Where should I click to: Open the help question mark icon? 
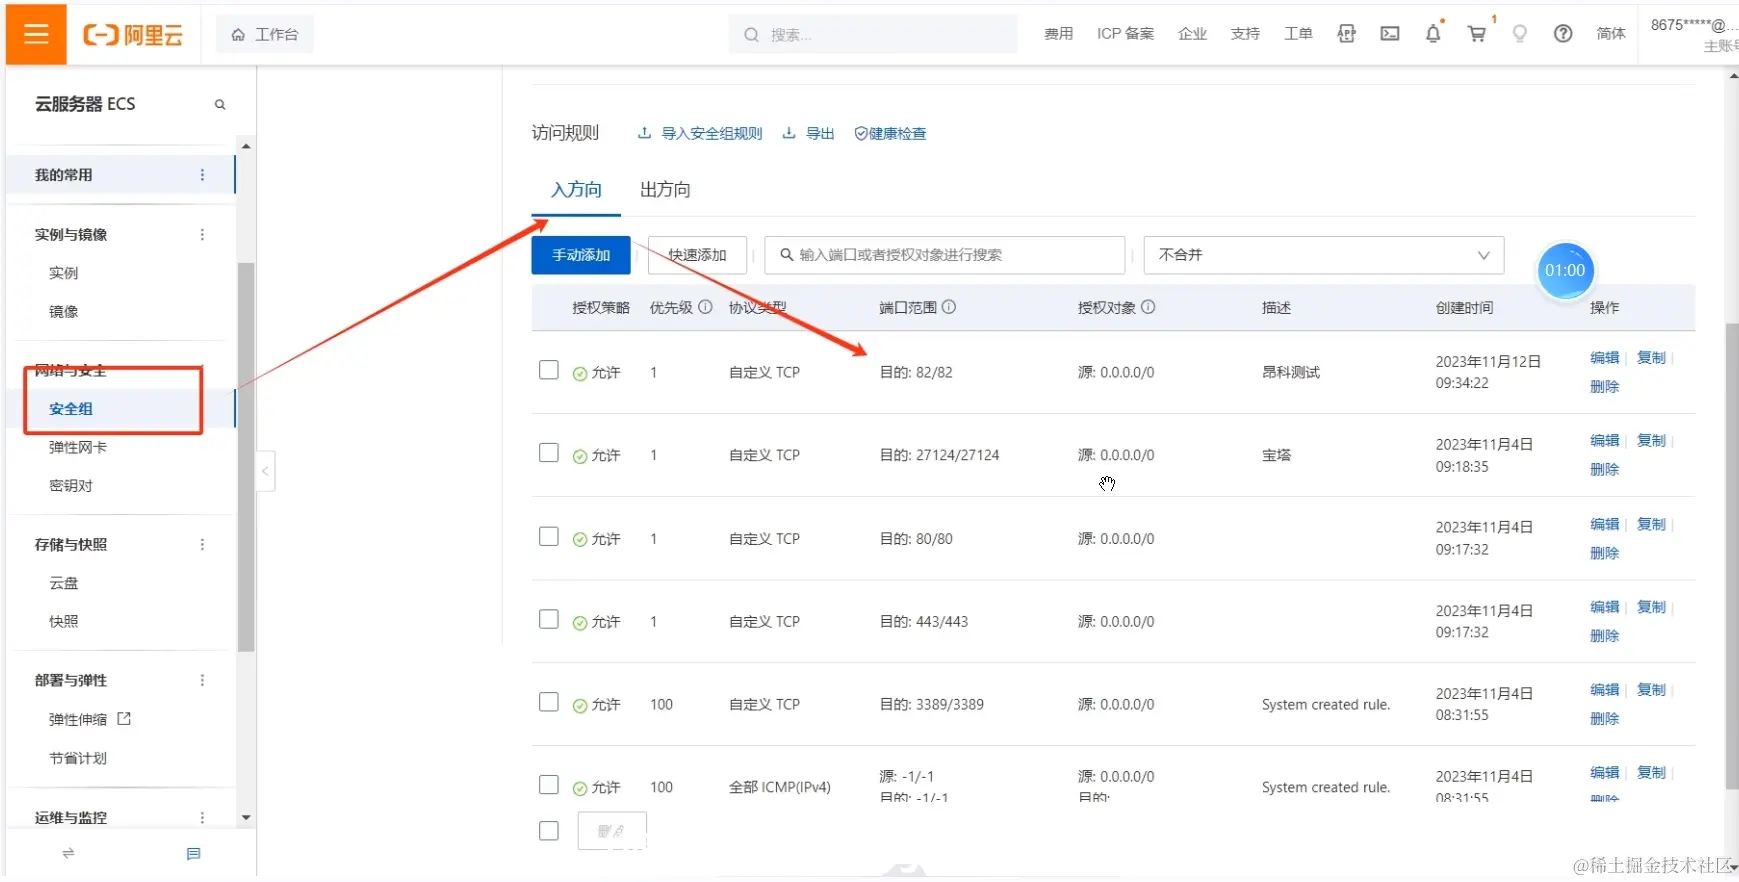point(1563,34)
